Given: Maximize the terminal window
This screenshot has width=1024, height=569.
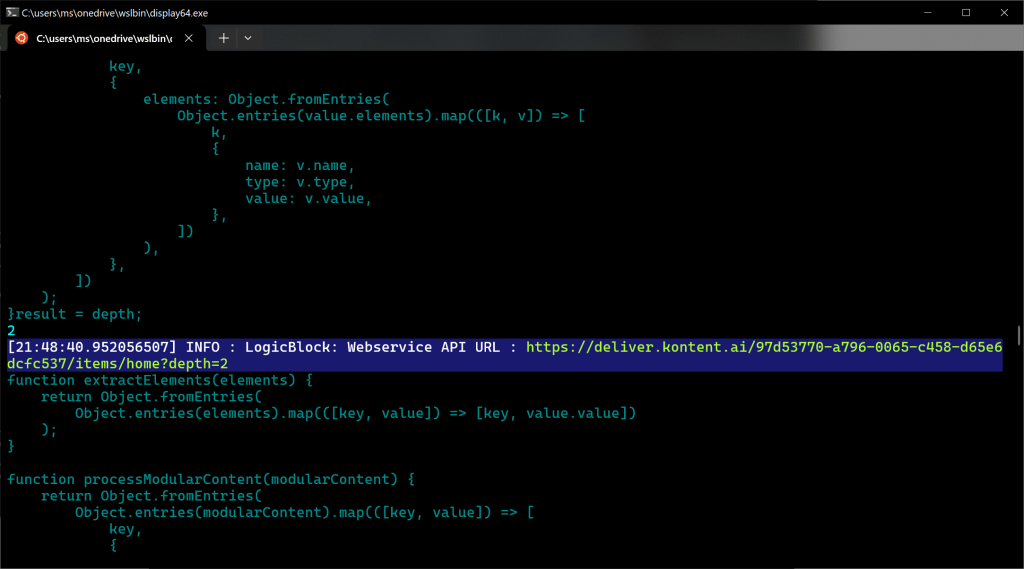Looking at the screenshot, I should (x=966, y=12).
